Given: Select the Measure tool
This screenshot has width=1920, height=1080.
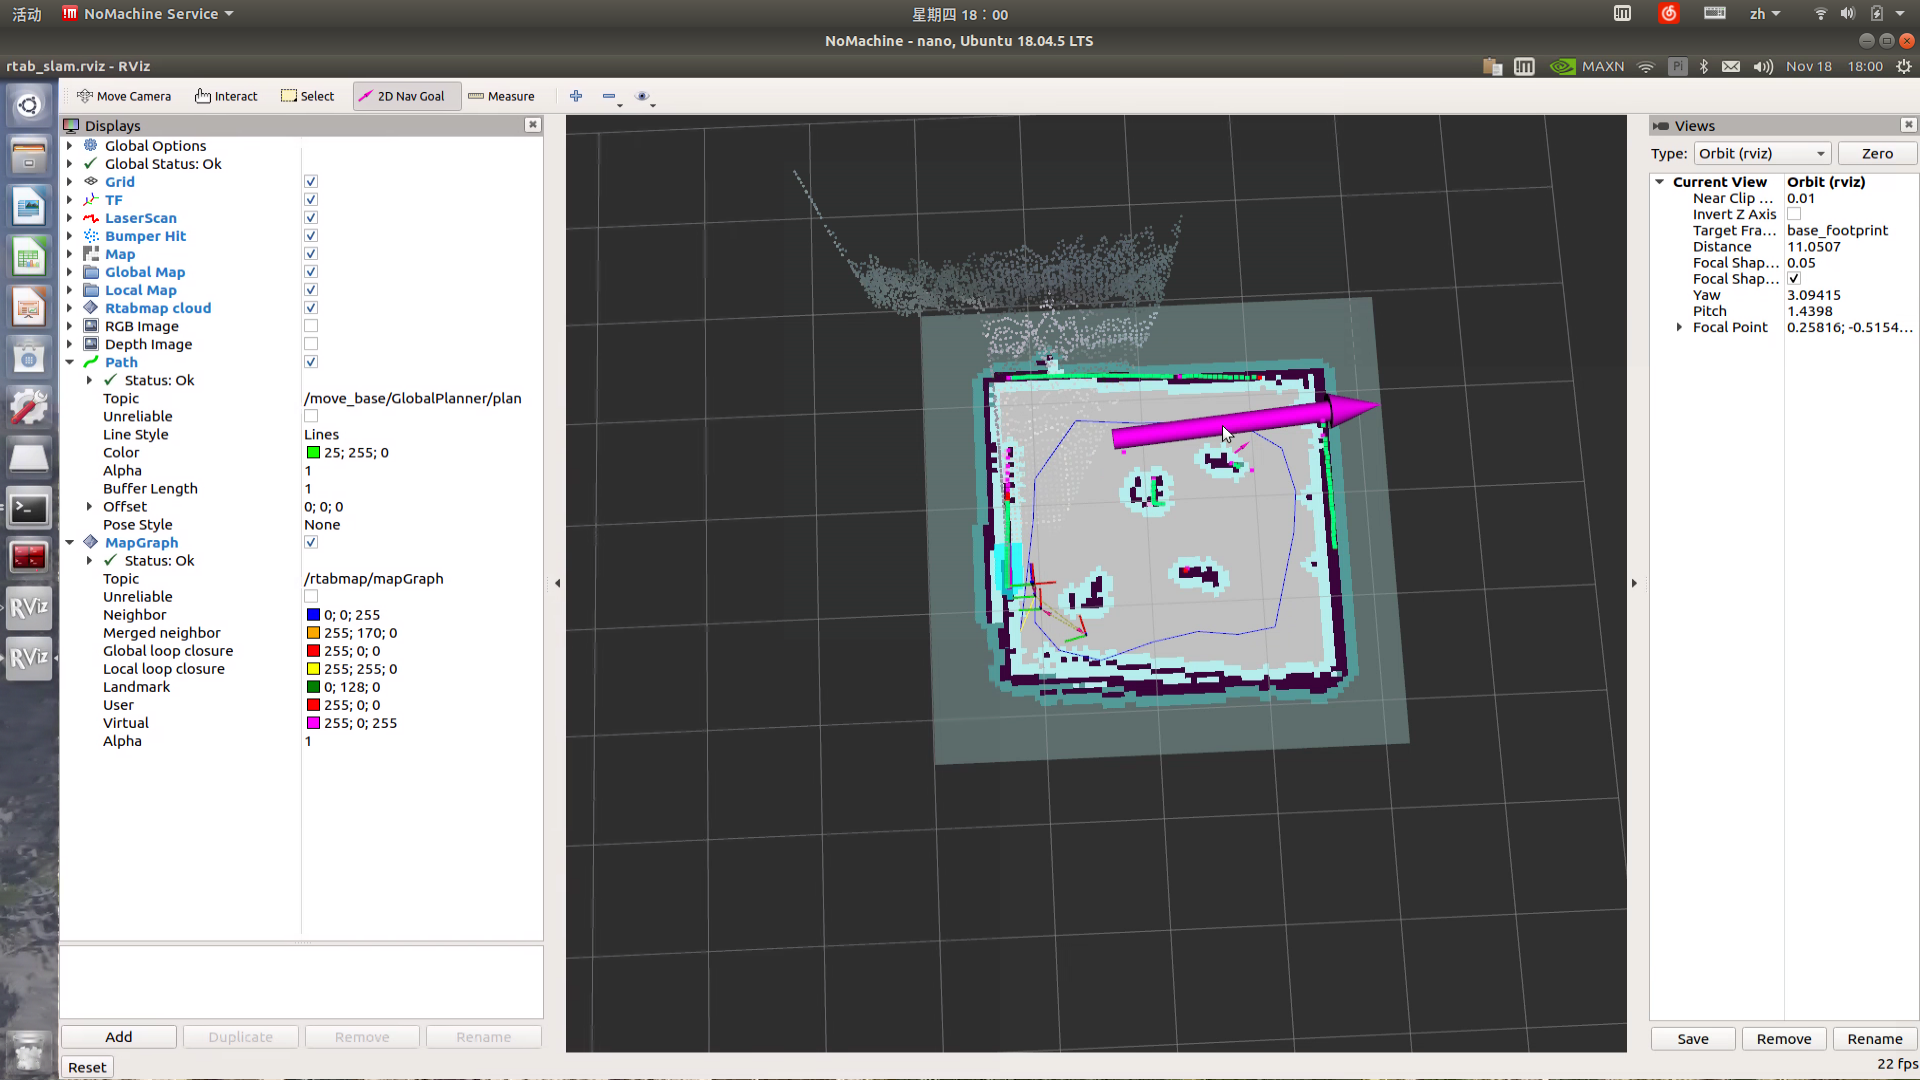Looking at the screenshot, I should [x=501, y=96].
